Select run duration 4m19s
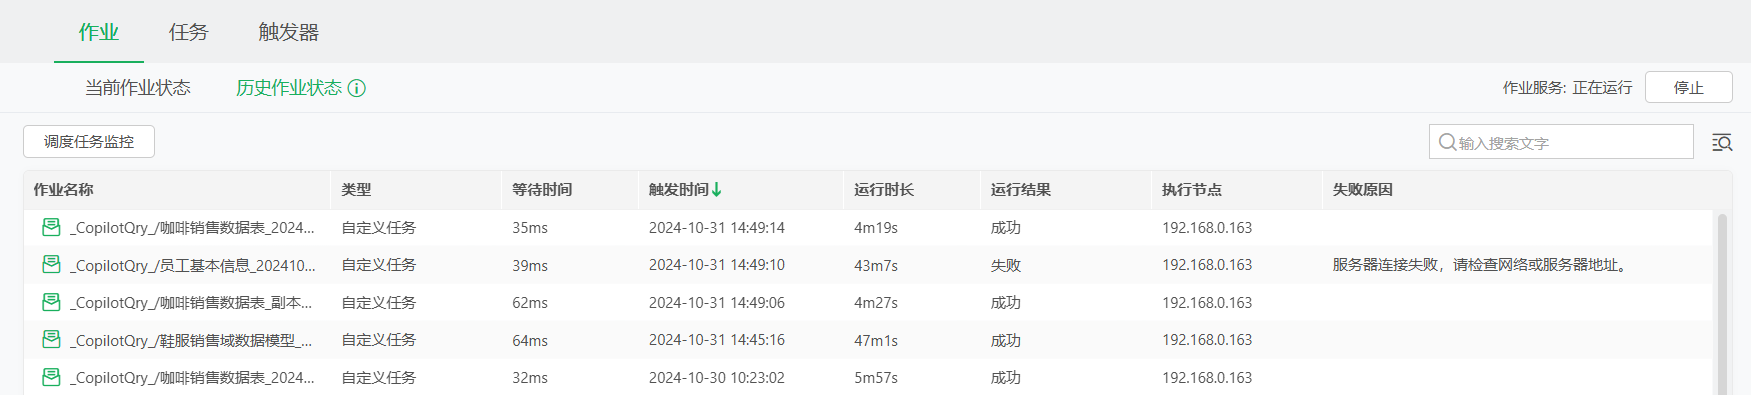The height and width of the screenshot is (395, 1751). point(876,228)
